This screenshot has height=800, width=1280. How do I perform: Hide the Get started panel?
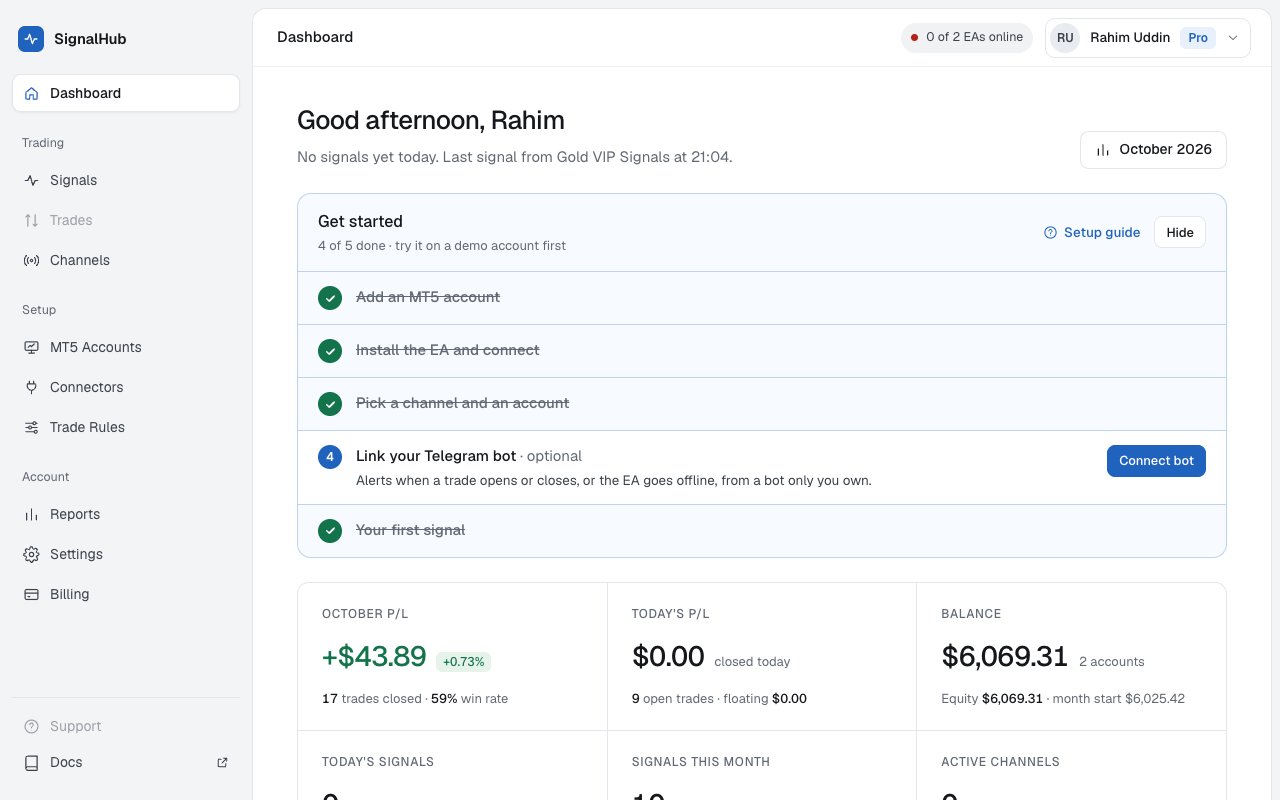pyautogui.click(x=1180, y=232)
